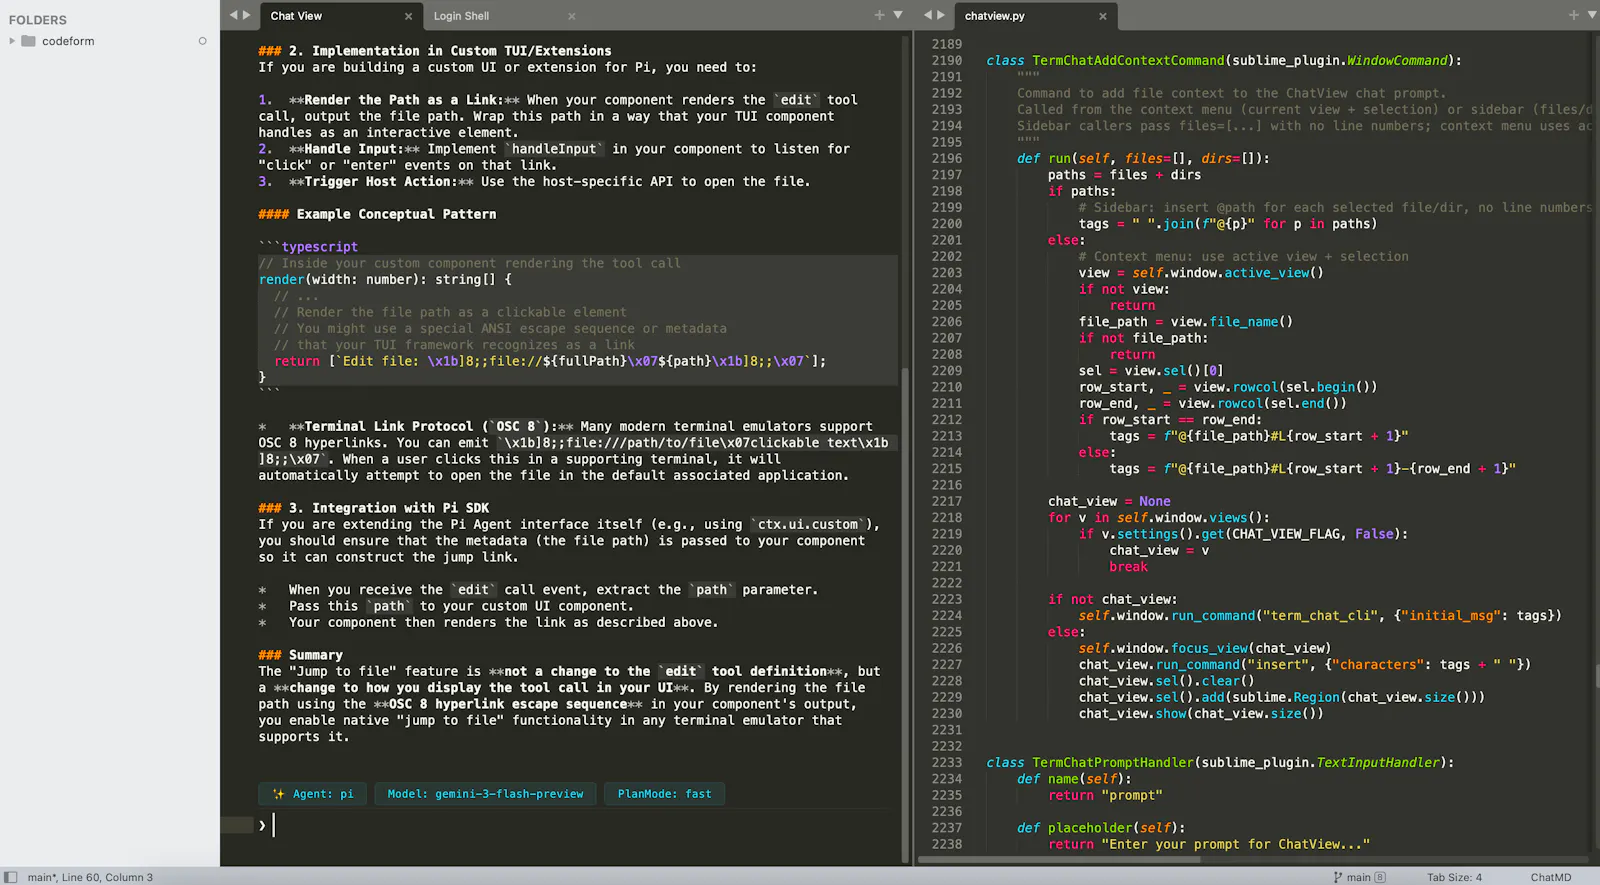Click the 'def run(self, files=[], dirs=[])' line
The image size is (1600, 885).
pyautogui.click(x=1143, y=159)
